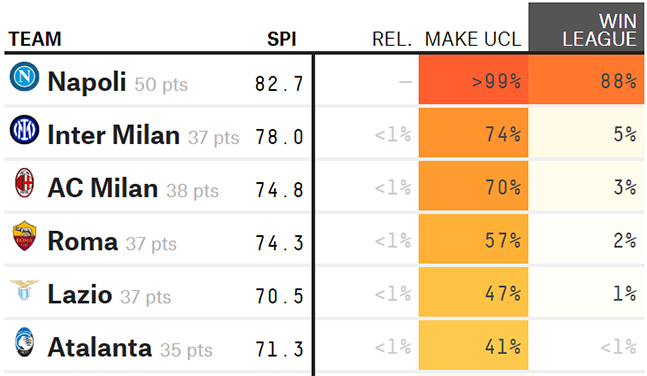Select Napoli's 88% win league cell

[586, 79]
